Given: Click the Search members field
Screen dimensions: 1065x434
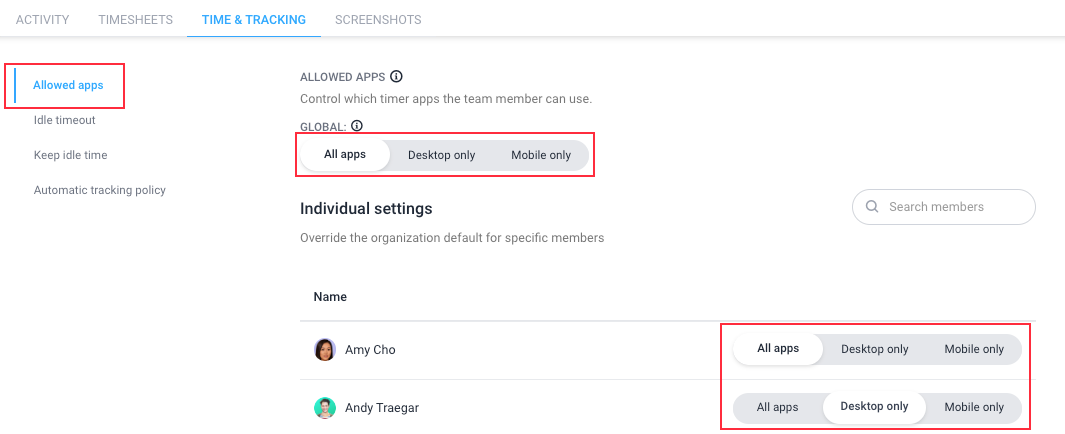Looking at the screenshot, I should (x=943, y=206).
